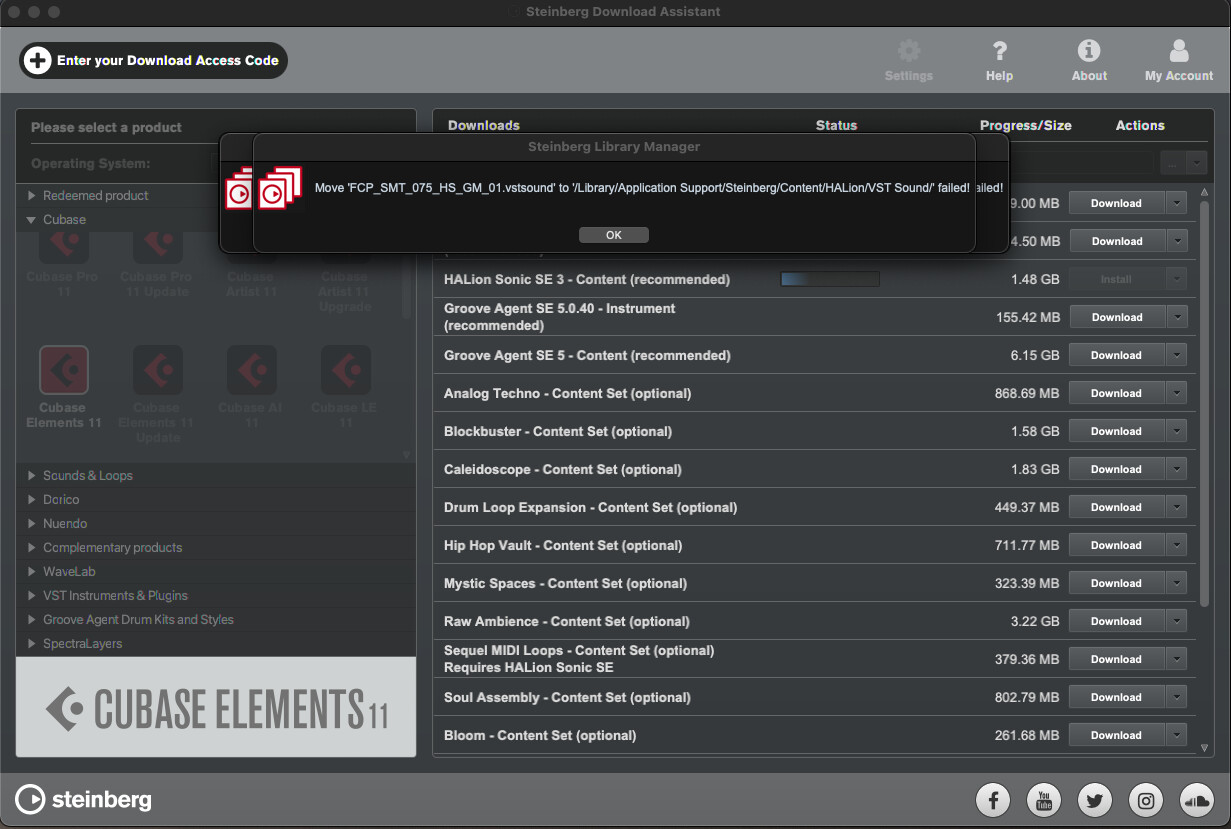Click the Downloads column header
This screenshot has height=829, width=1231.
click(x=484, y=125)
